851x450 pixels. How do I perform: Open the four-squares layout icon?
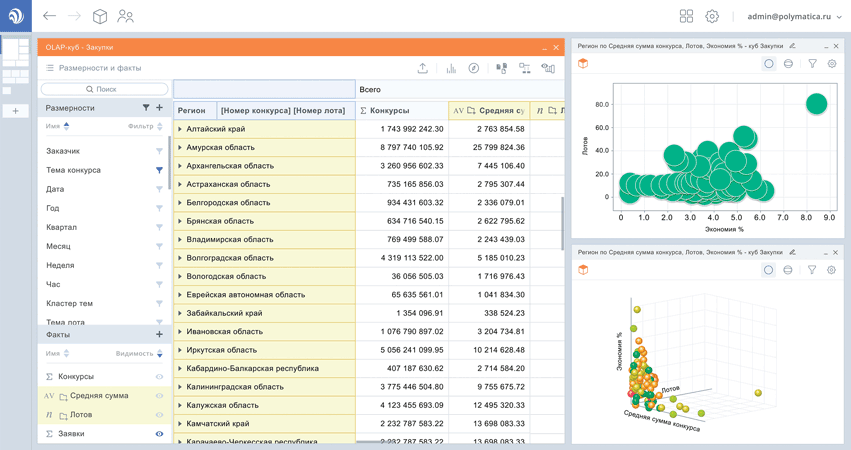(686, 16)
